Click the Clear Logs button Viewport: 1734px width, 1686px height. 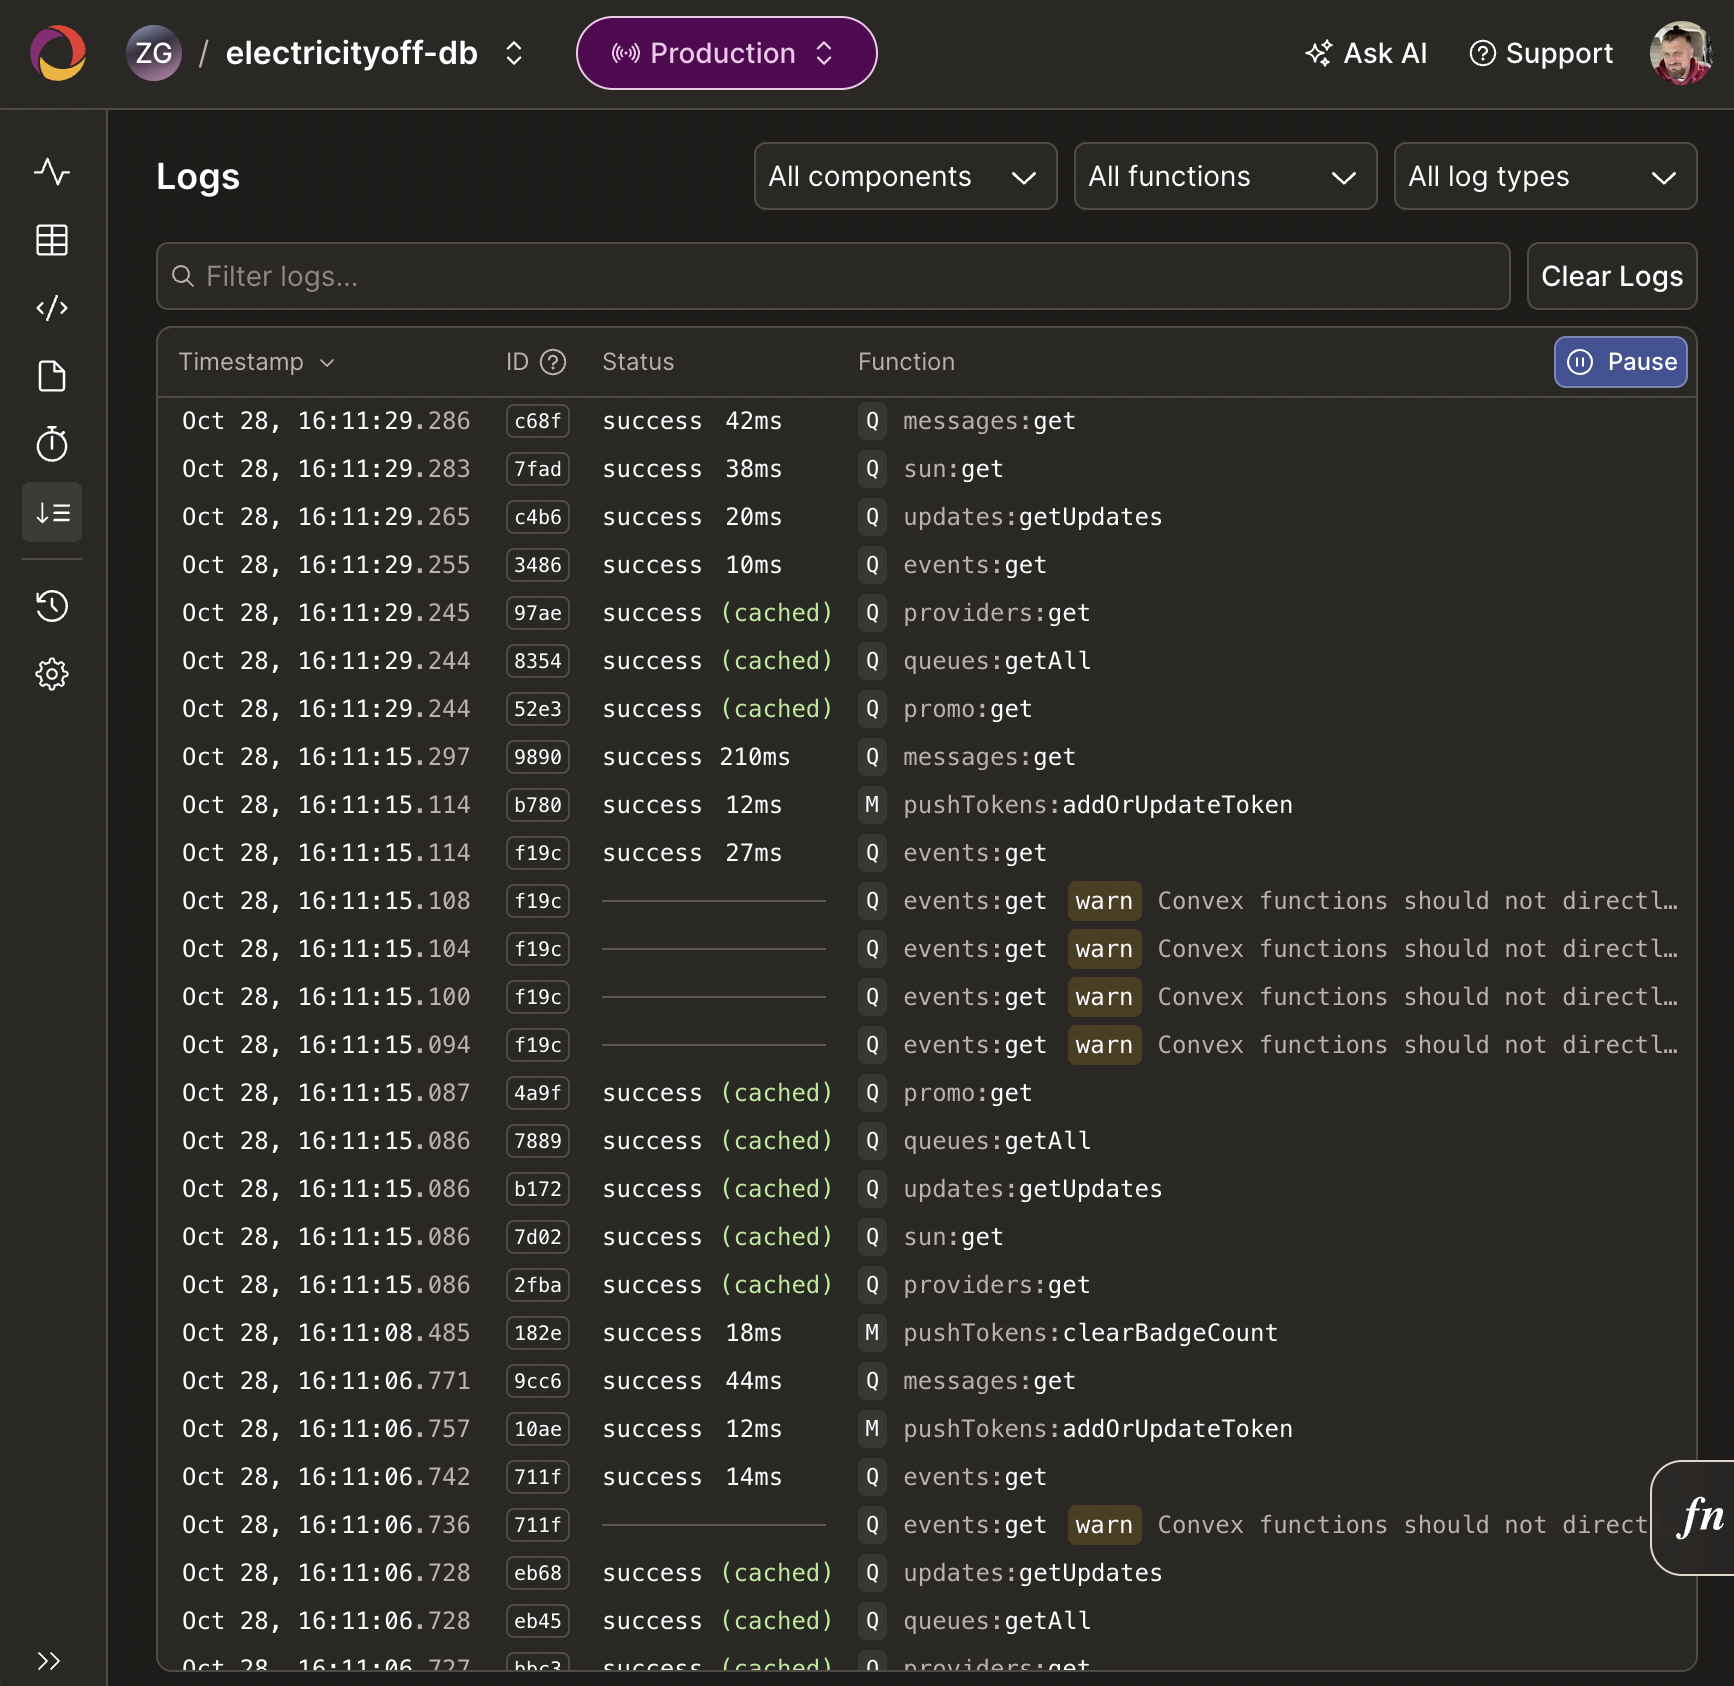tap(1612, 276)
